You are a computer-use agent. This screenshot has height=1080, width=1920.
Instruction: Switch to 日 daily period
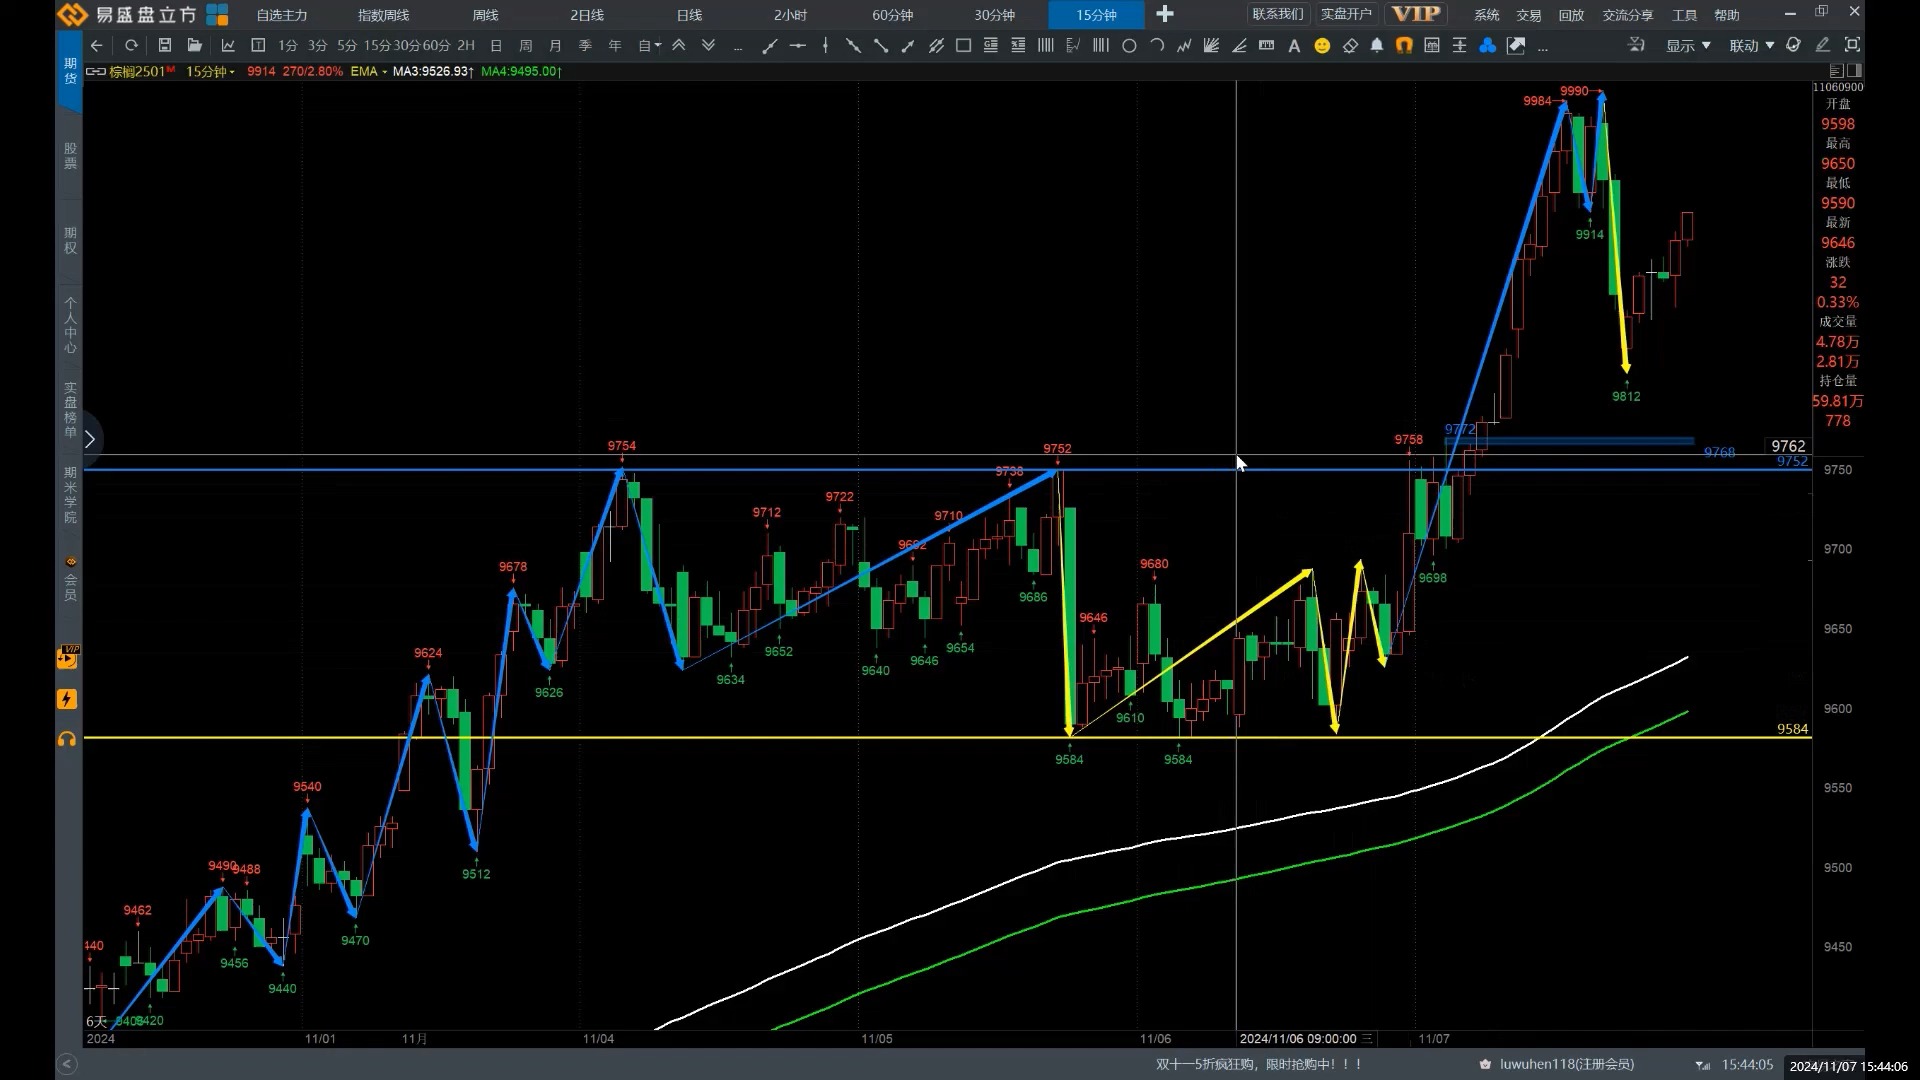[496, 45]
